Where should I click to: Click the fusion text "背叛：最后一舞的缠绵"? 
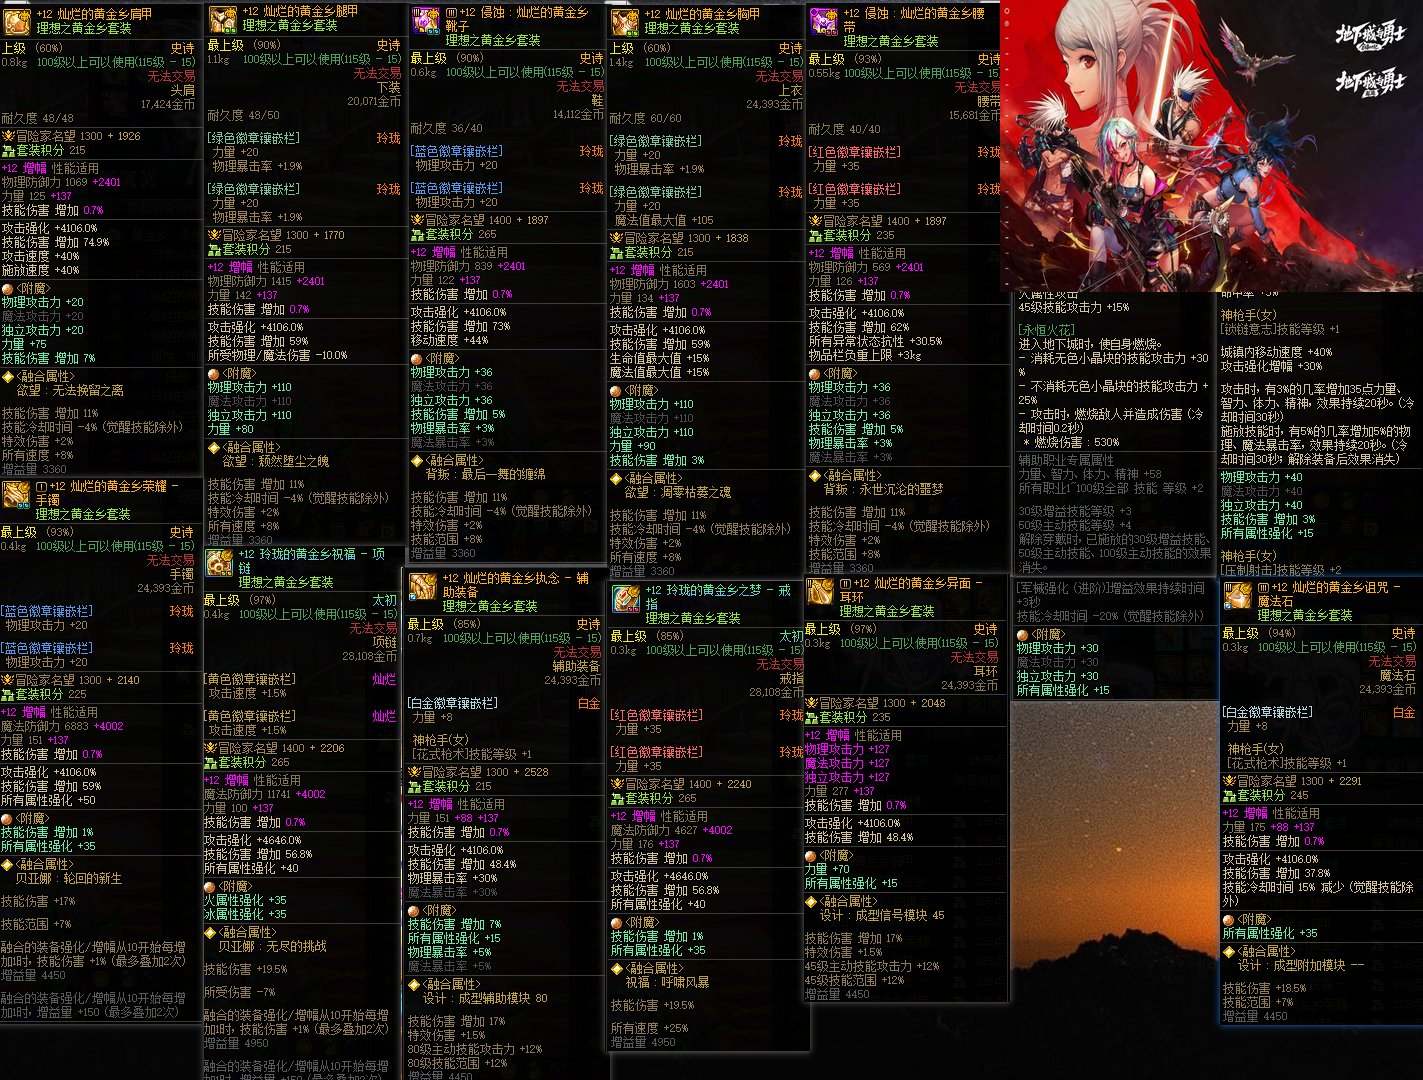coord(486,474)
